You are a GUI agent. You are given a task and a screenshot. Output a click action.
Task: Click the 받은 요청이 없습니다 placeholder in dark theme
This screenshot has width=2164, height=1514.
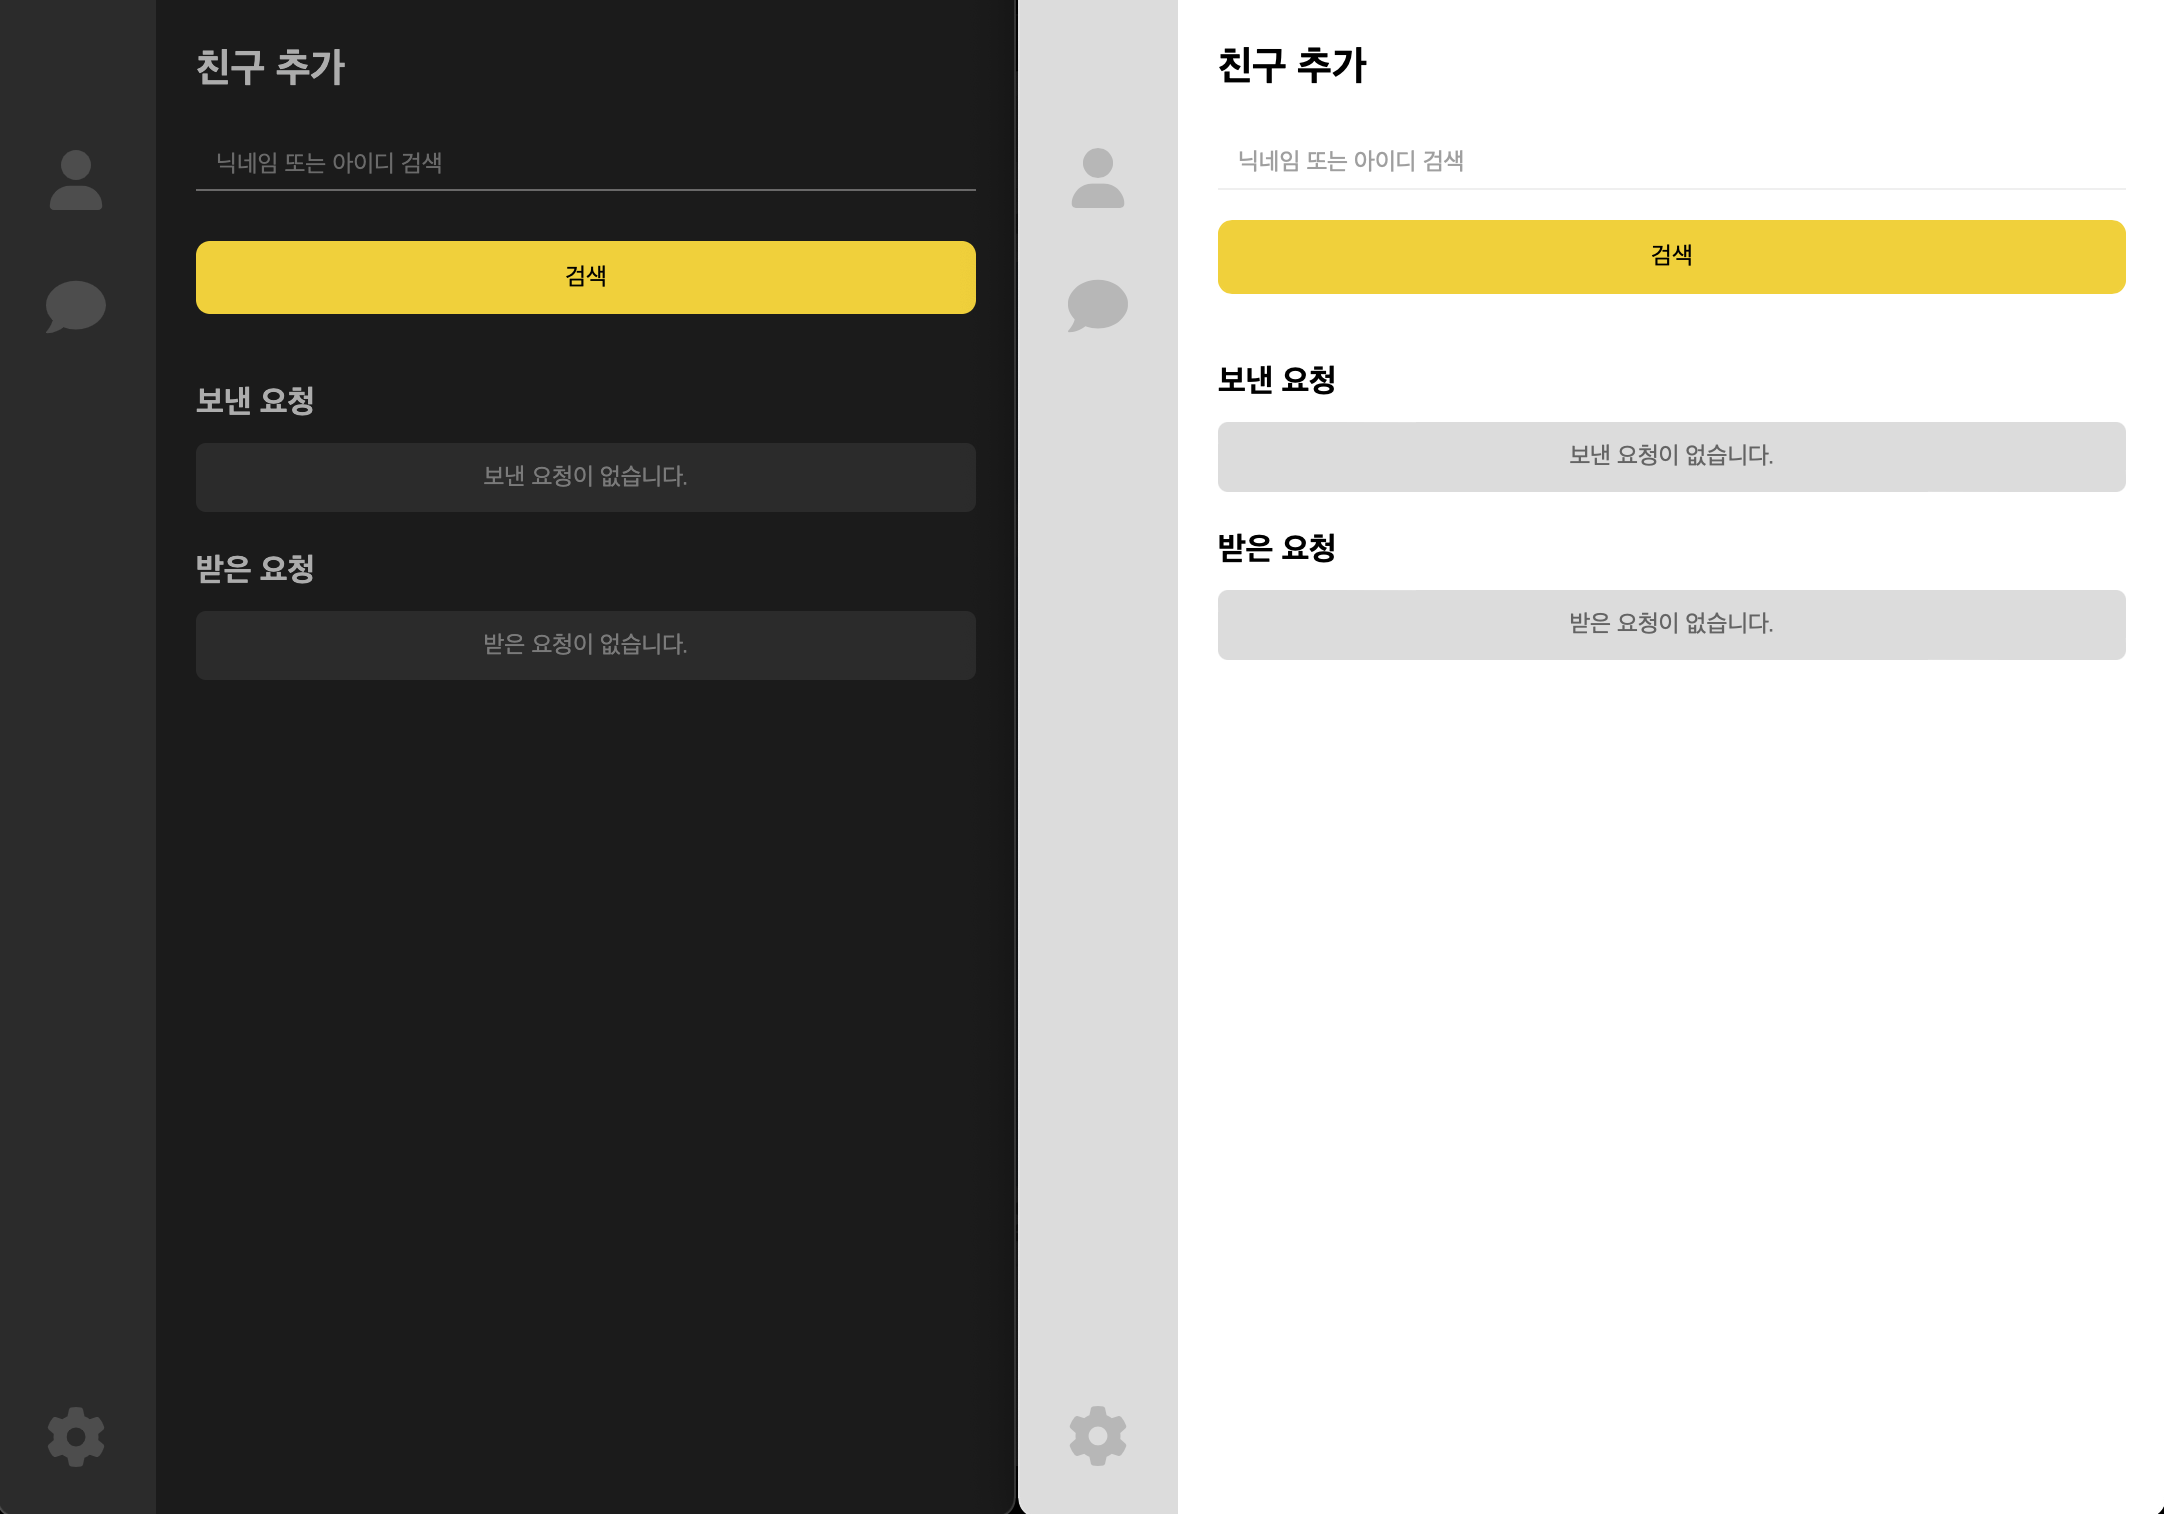point(585,645)
